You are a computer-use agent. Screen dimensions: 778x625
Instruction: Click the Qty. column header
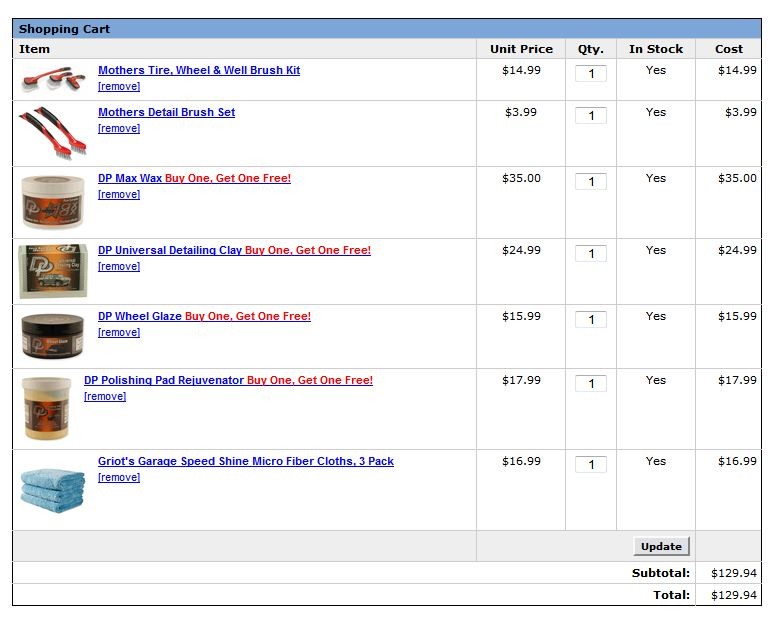coord(590,49)
